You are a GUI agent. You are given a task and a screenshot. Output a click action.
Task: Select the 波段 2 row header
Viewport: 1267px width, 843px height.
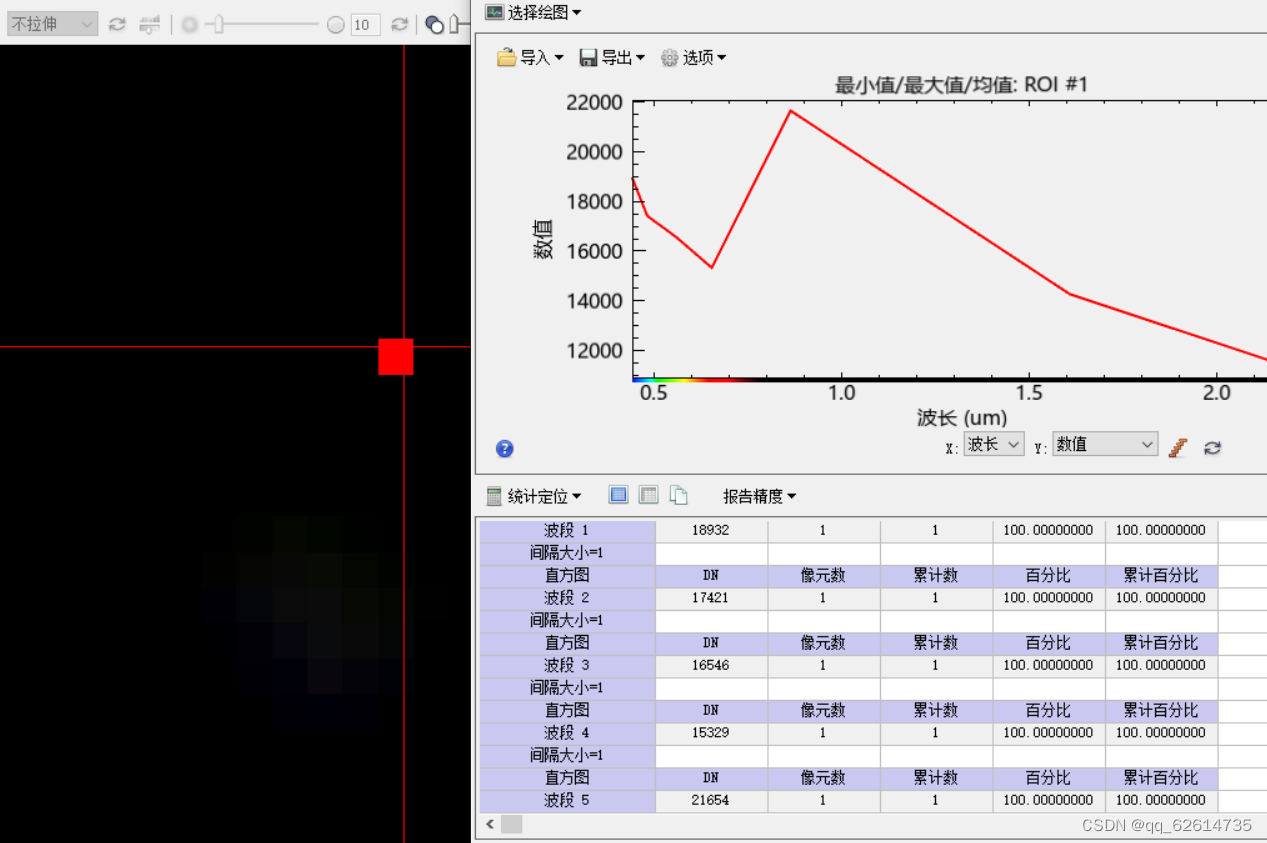(x=567, y=598)
